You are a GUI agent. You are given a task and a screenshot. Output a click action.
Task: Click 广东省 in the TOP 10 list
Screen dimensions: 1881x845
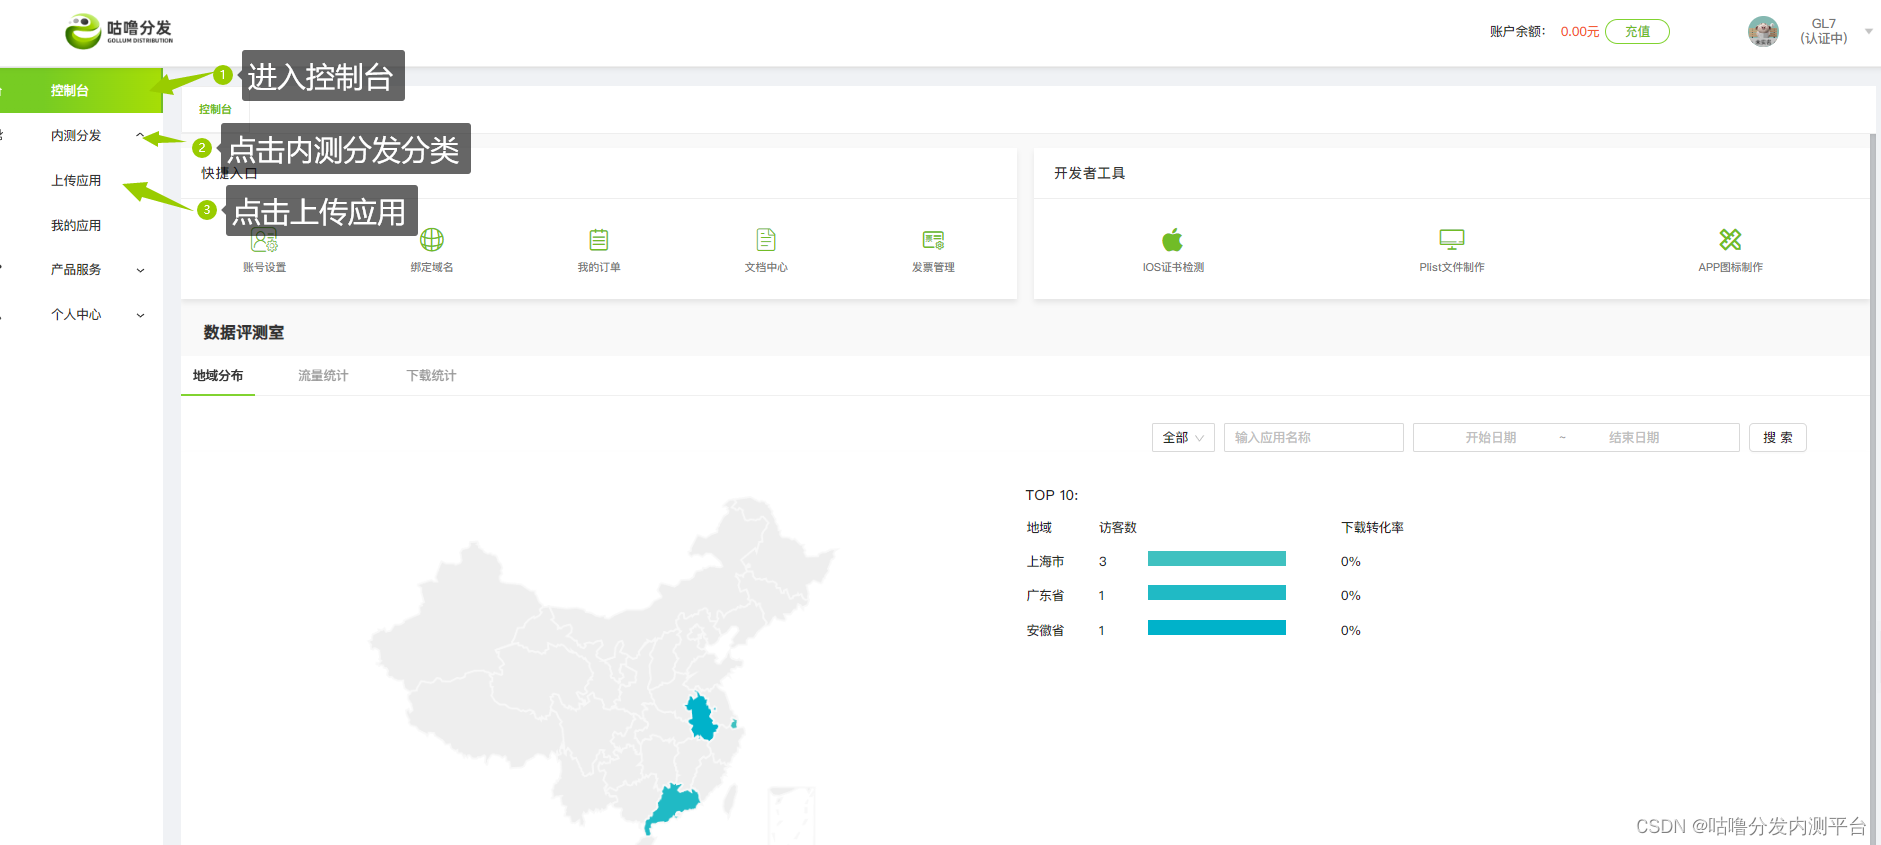coord(1045,596)
